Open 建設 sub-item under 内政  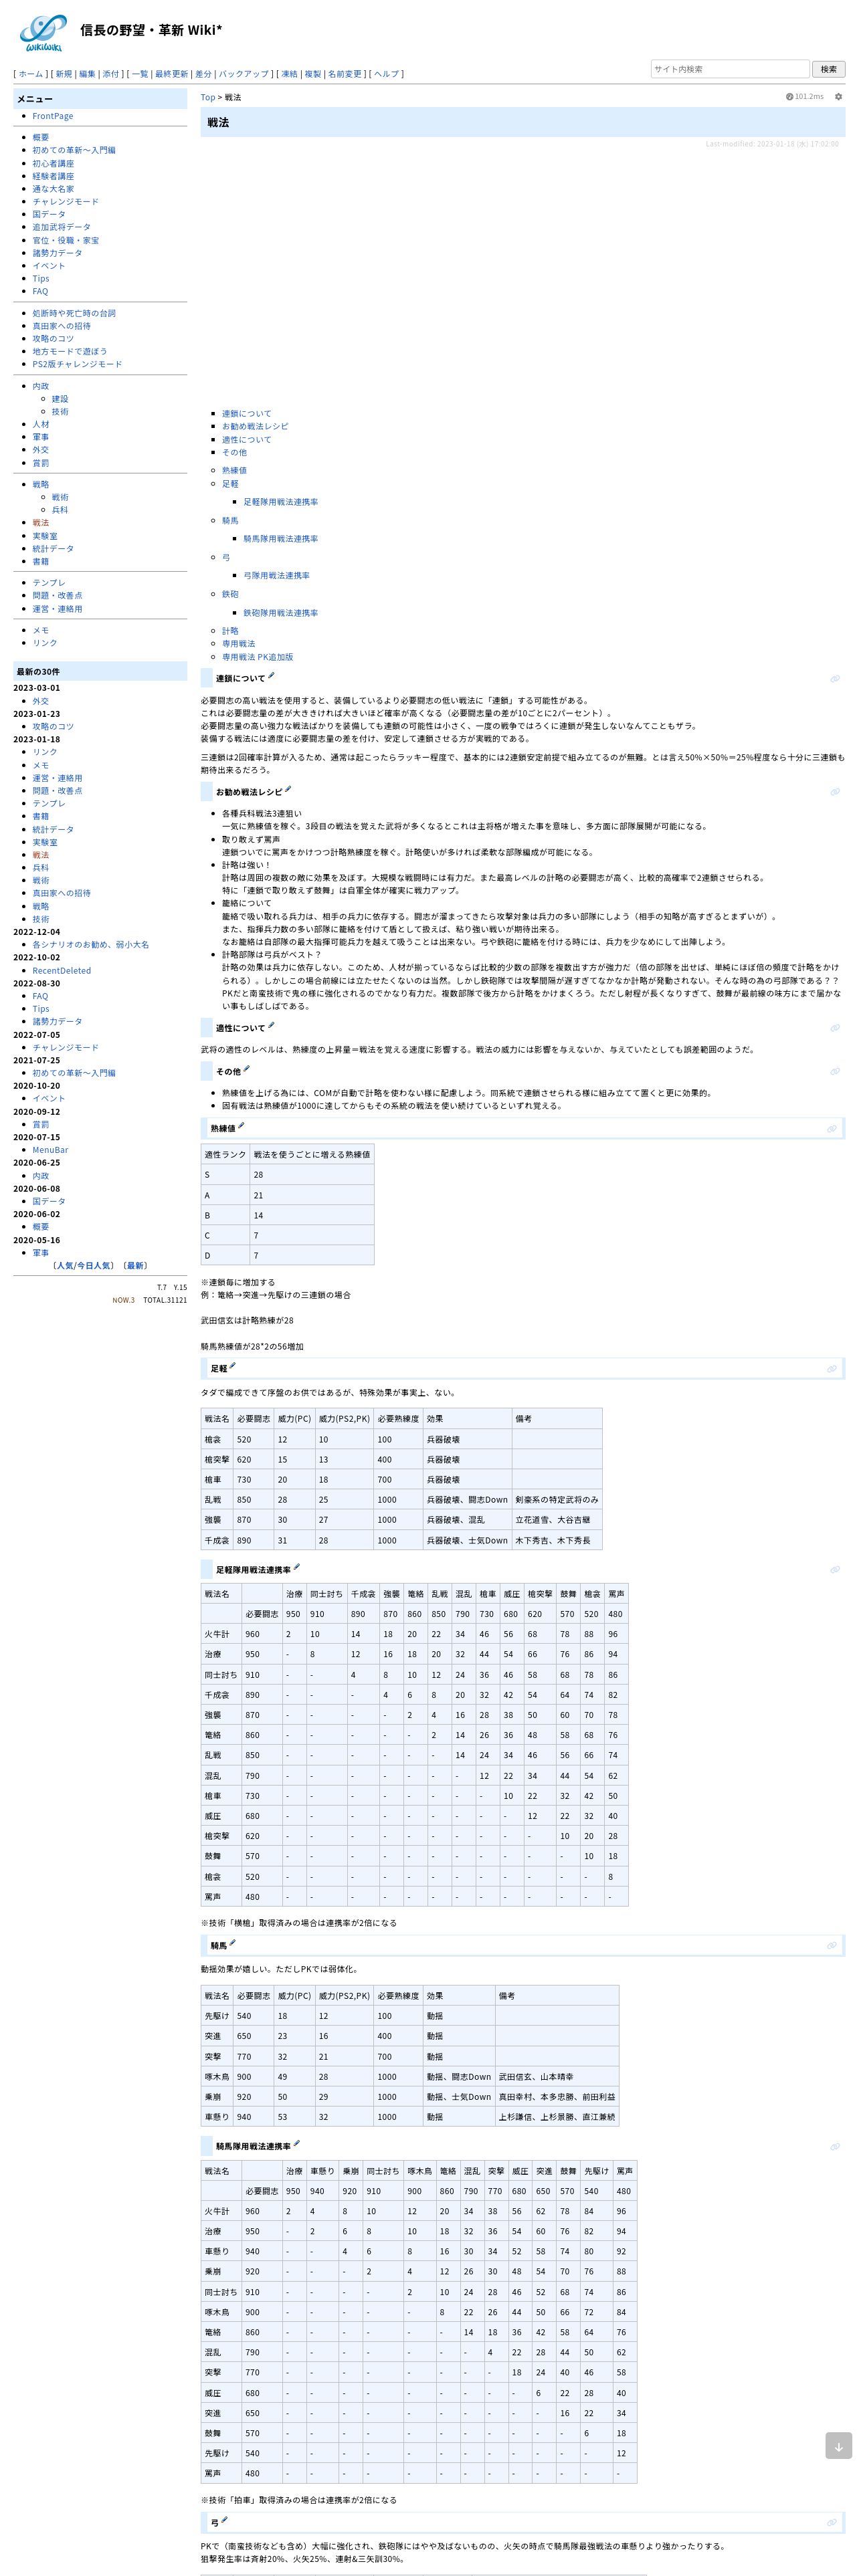pos(60,399)
